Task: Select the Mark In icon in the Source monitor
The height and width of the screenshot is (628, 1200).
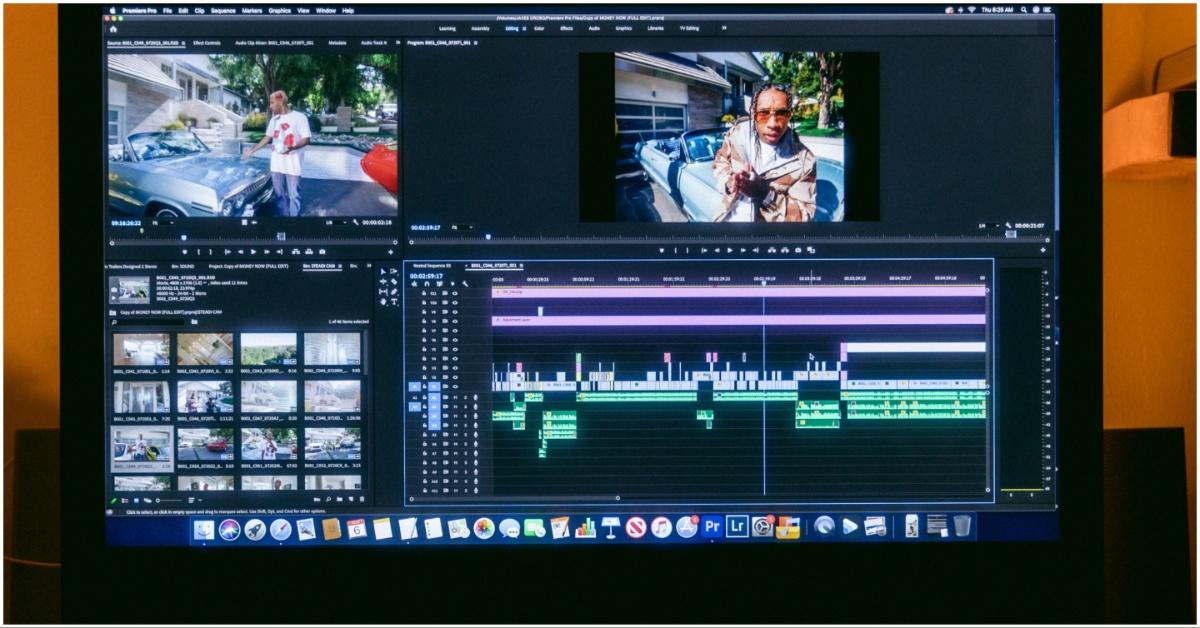Action: [198, 251]
